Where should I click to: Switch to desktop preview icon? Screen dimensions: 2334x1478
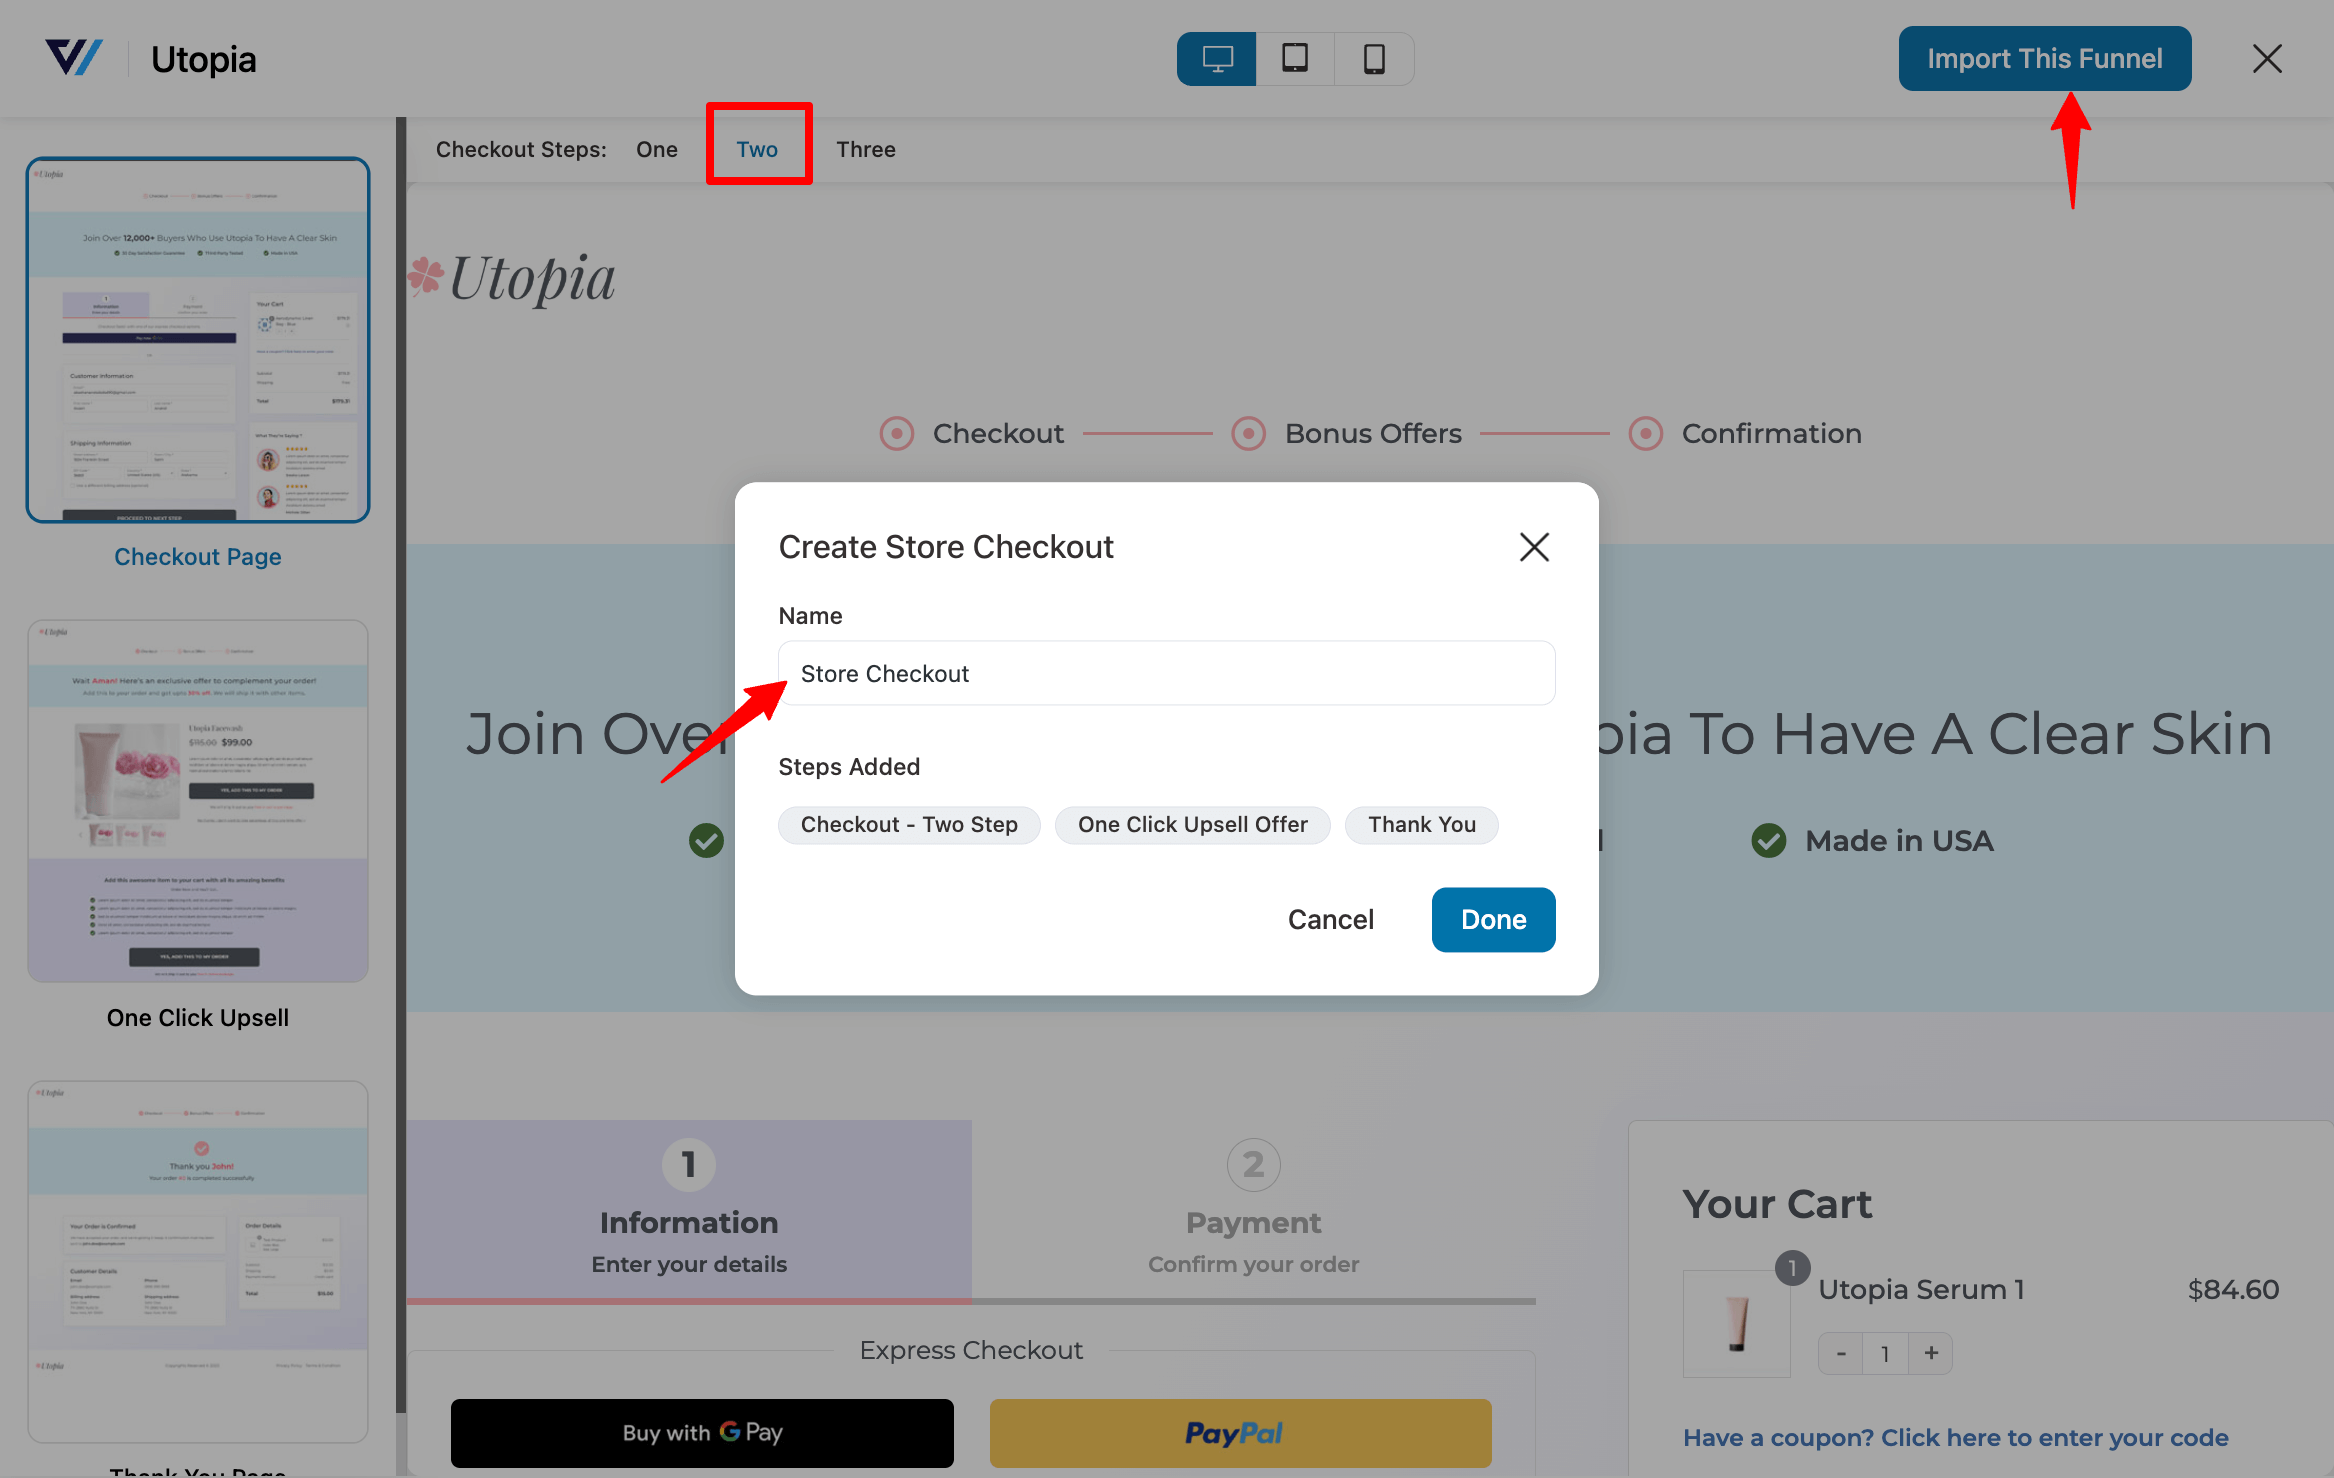coord(1216,59)
